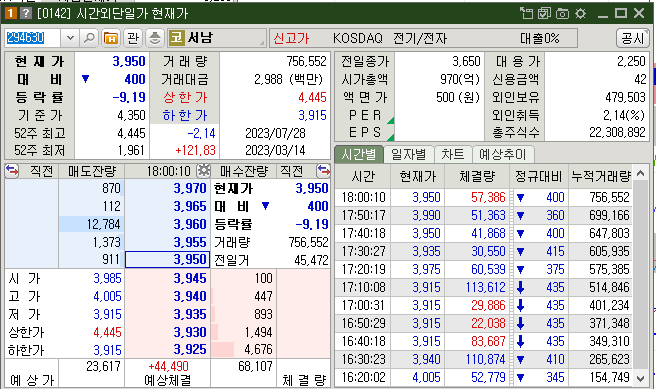The image size is (656, 389).
Task: Open the 차트 tab
Action: tap(453, 154)
